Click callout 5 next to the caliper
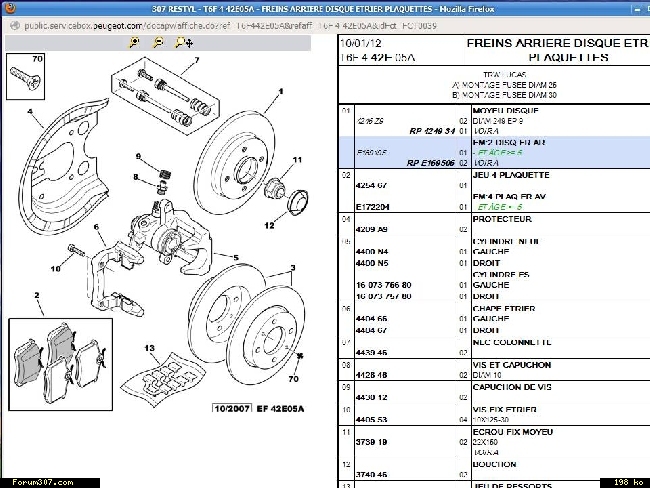The height and width of the screenshot is (488, 650). pos(236,257)
